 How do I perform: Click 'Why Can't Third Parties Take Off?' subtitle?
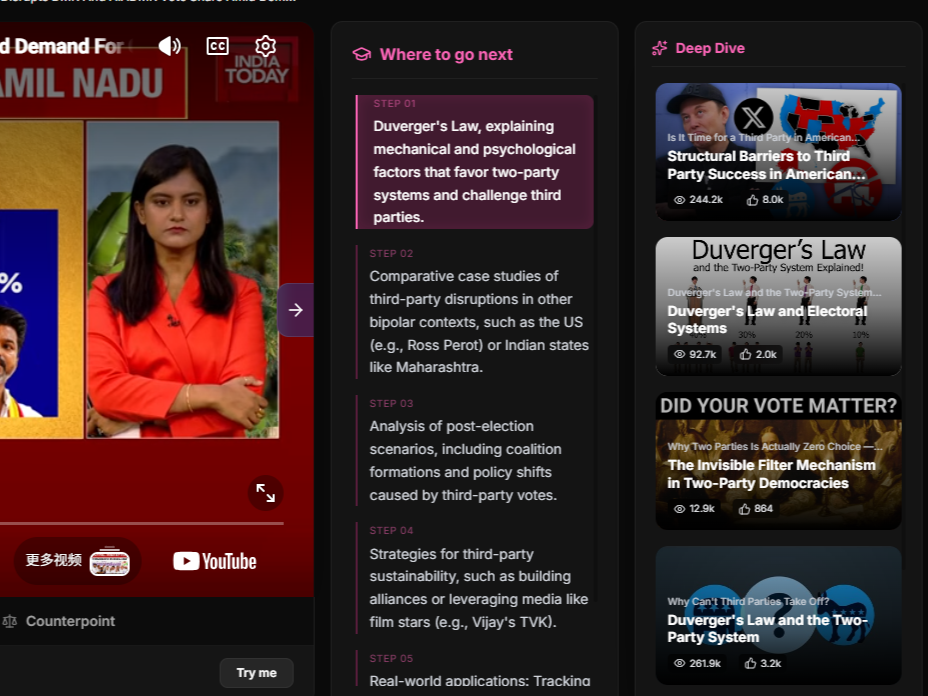pyautogui.click(x=748, y=601)
